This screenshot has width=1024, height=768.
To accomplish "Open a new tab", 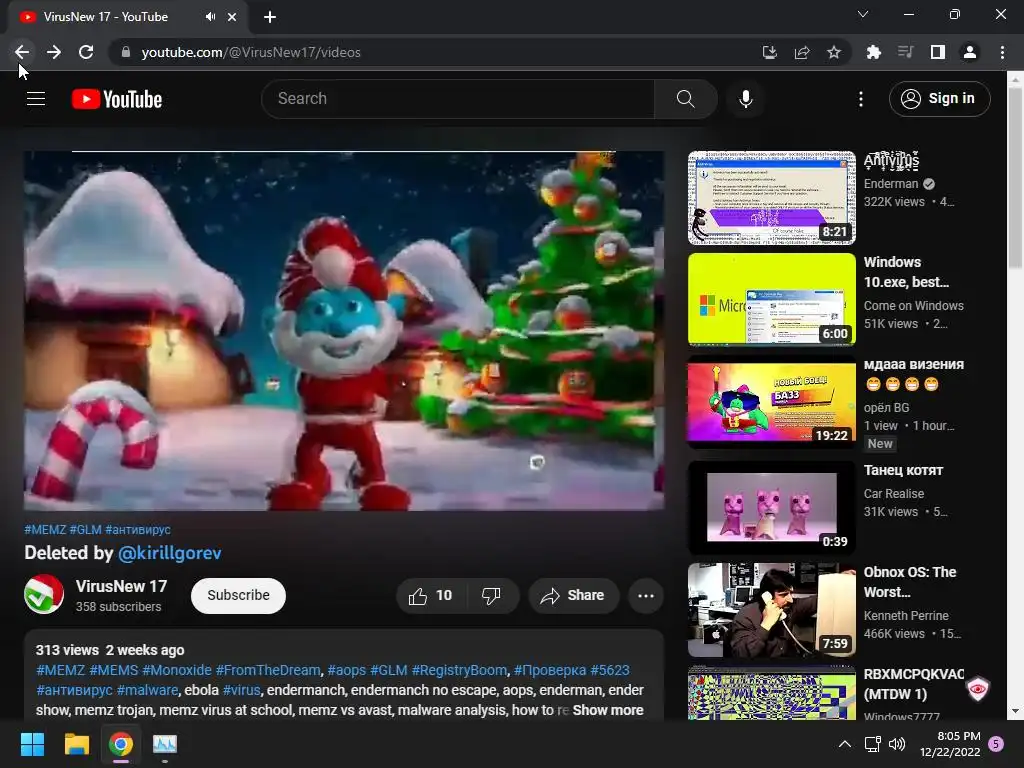I will tap(270, 17).
